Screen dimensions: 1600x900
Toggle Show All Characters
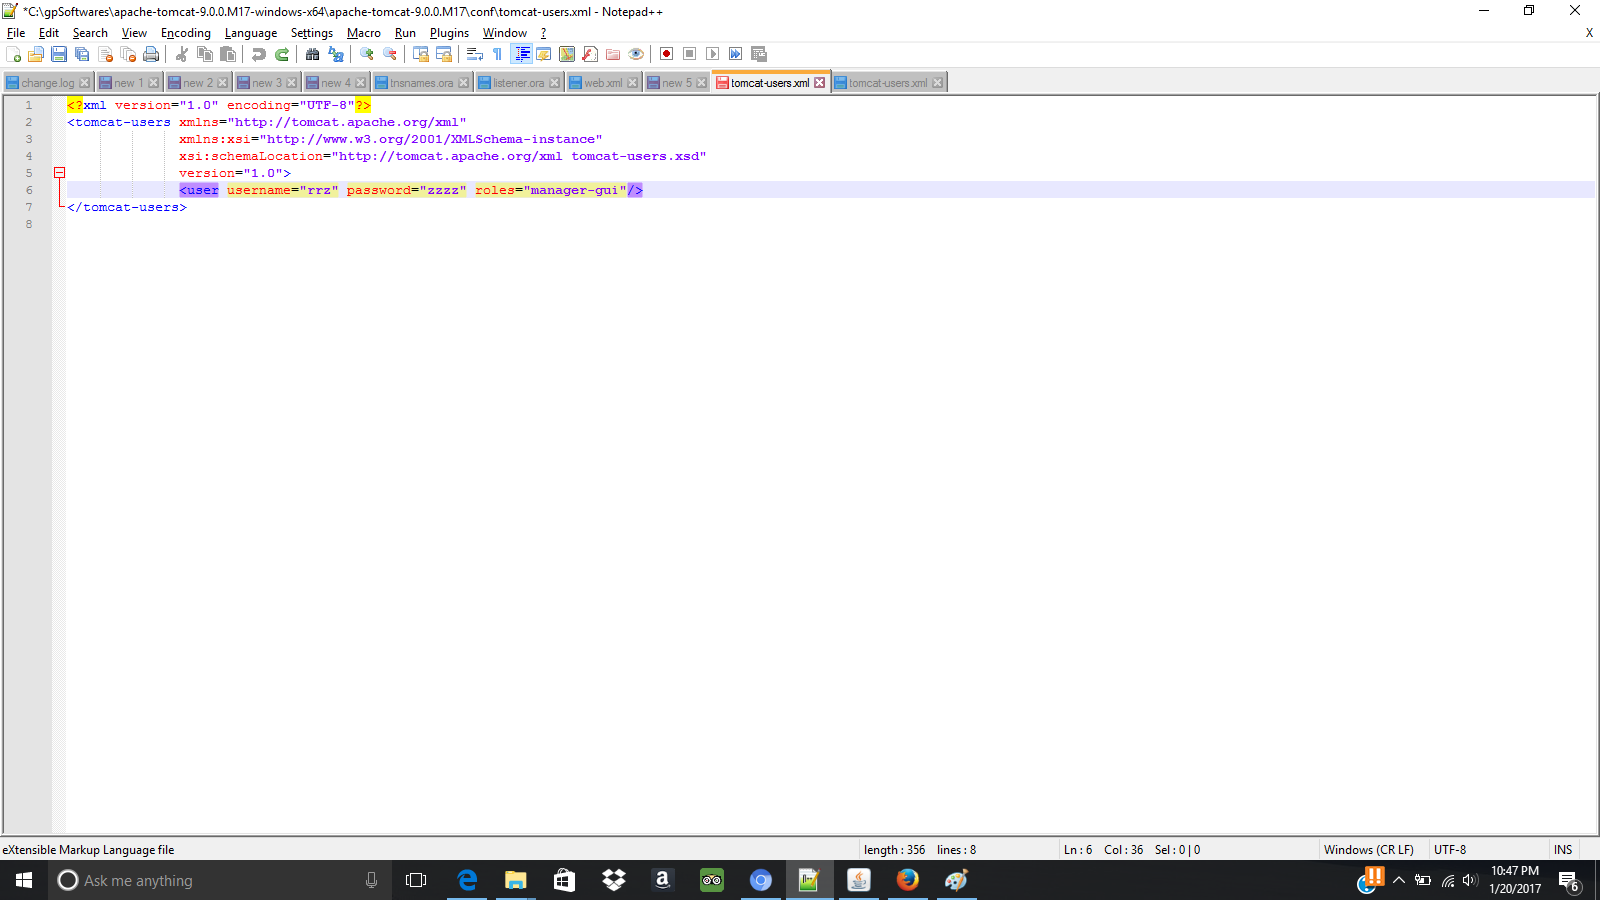(496, 54)
